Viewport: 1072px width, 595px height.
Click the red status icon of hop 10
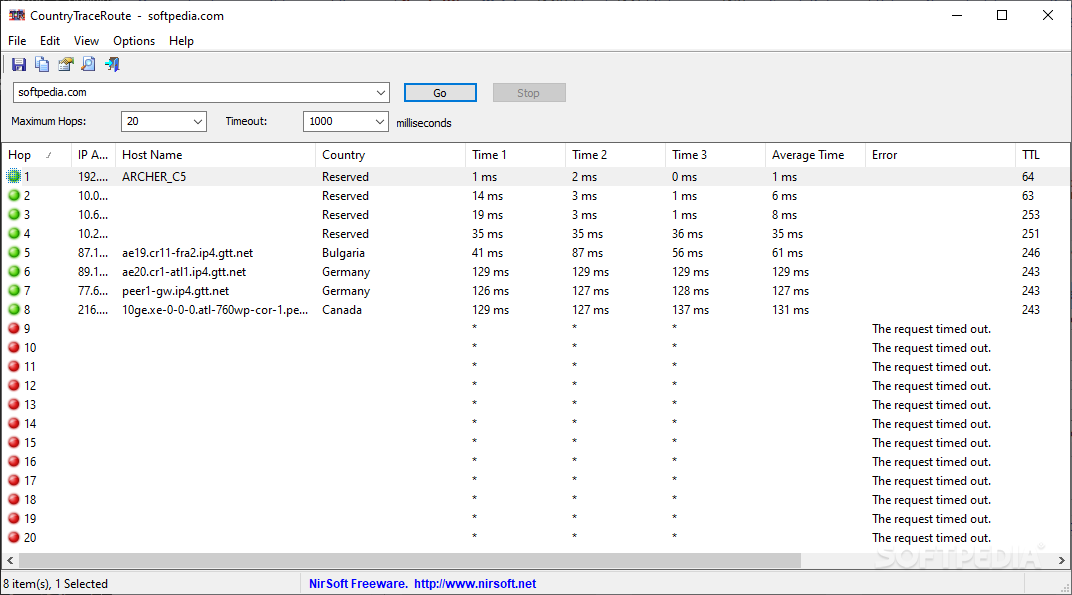(14, 347)
